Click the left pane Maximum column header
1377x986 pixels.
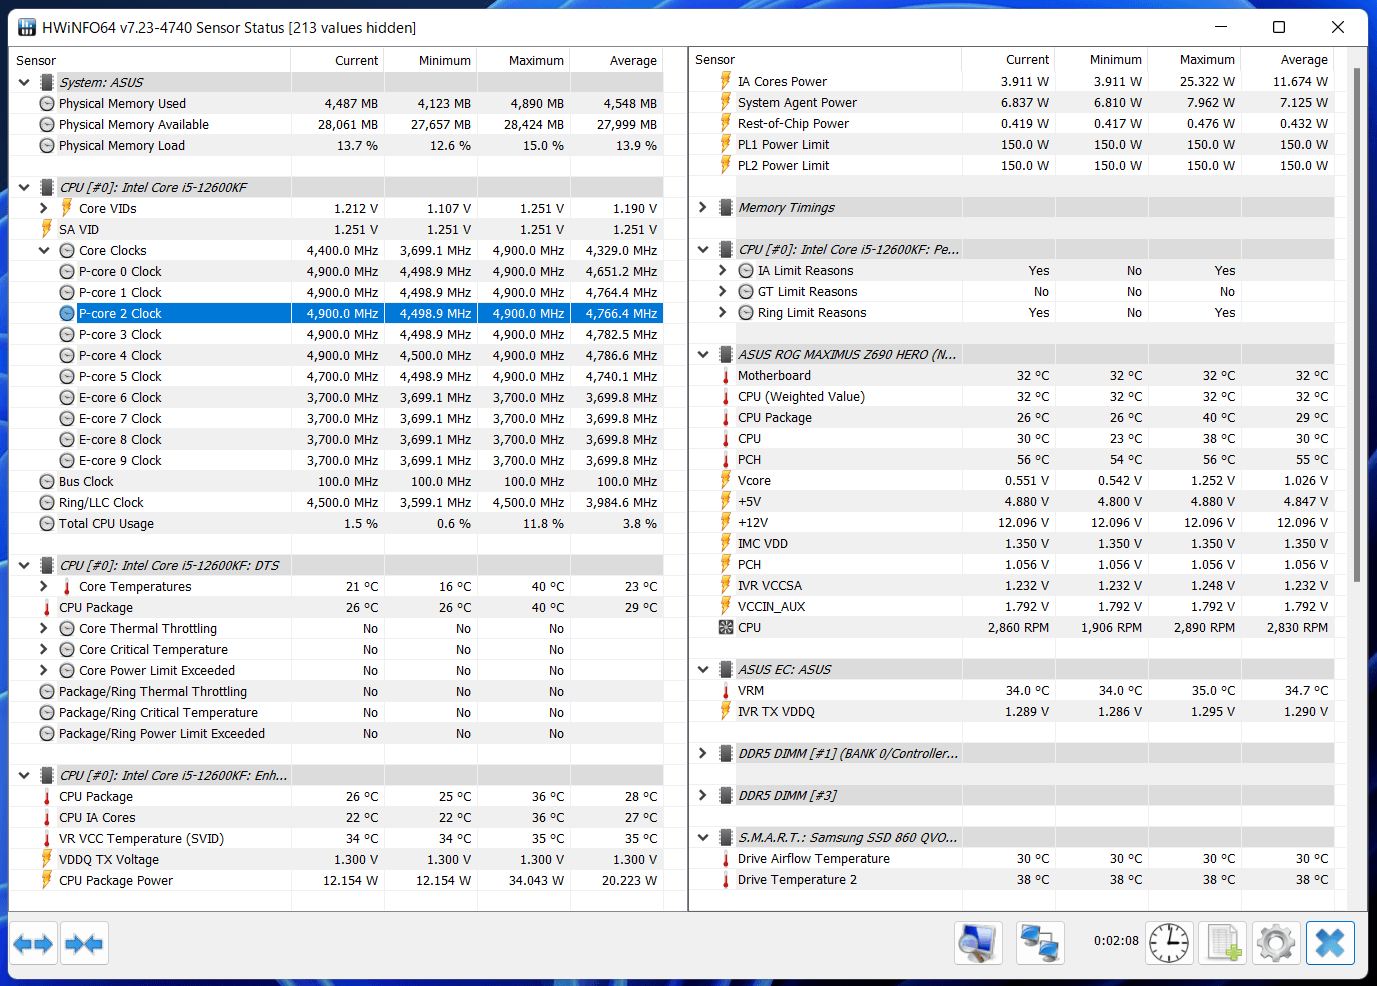[524, 61]
